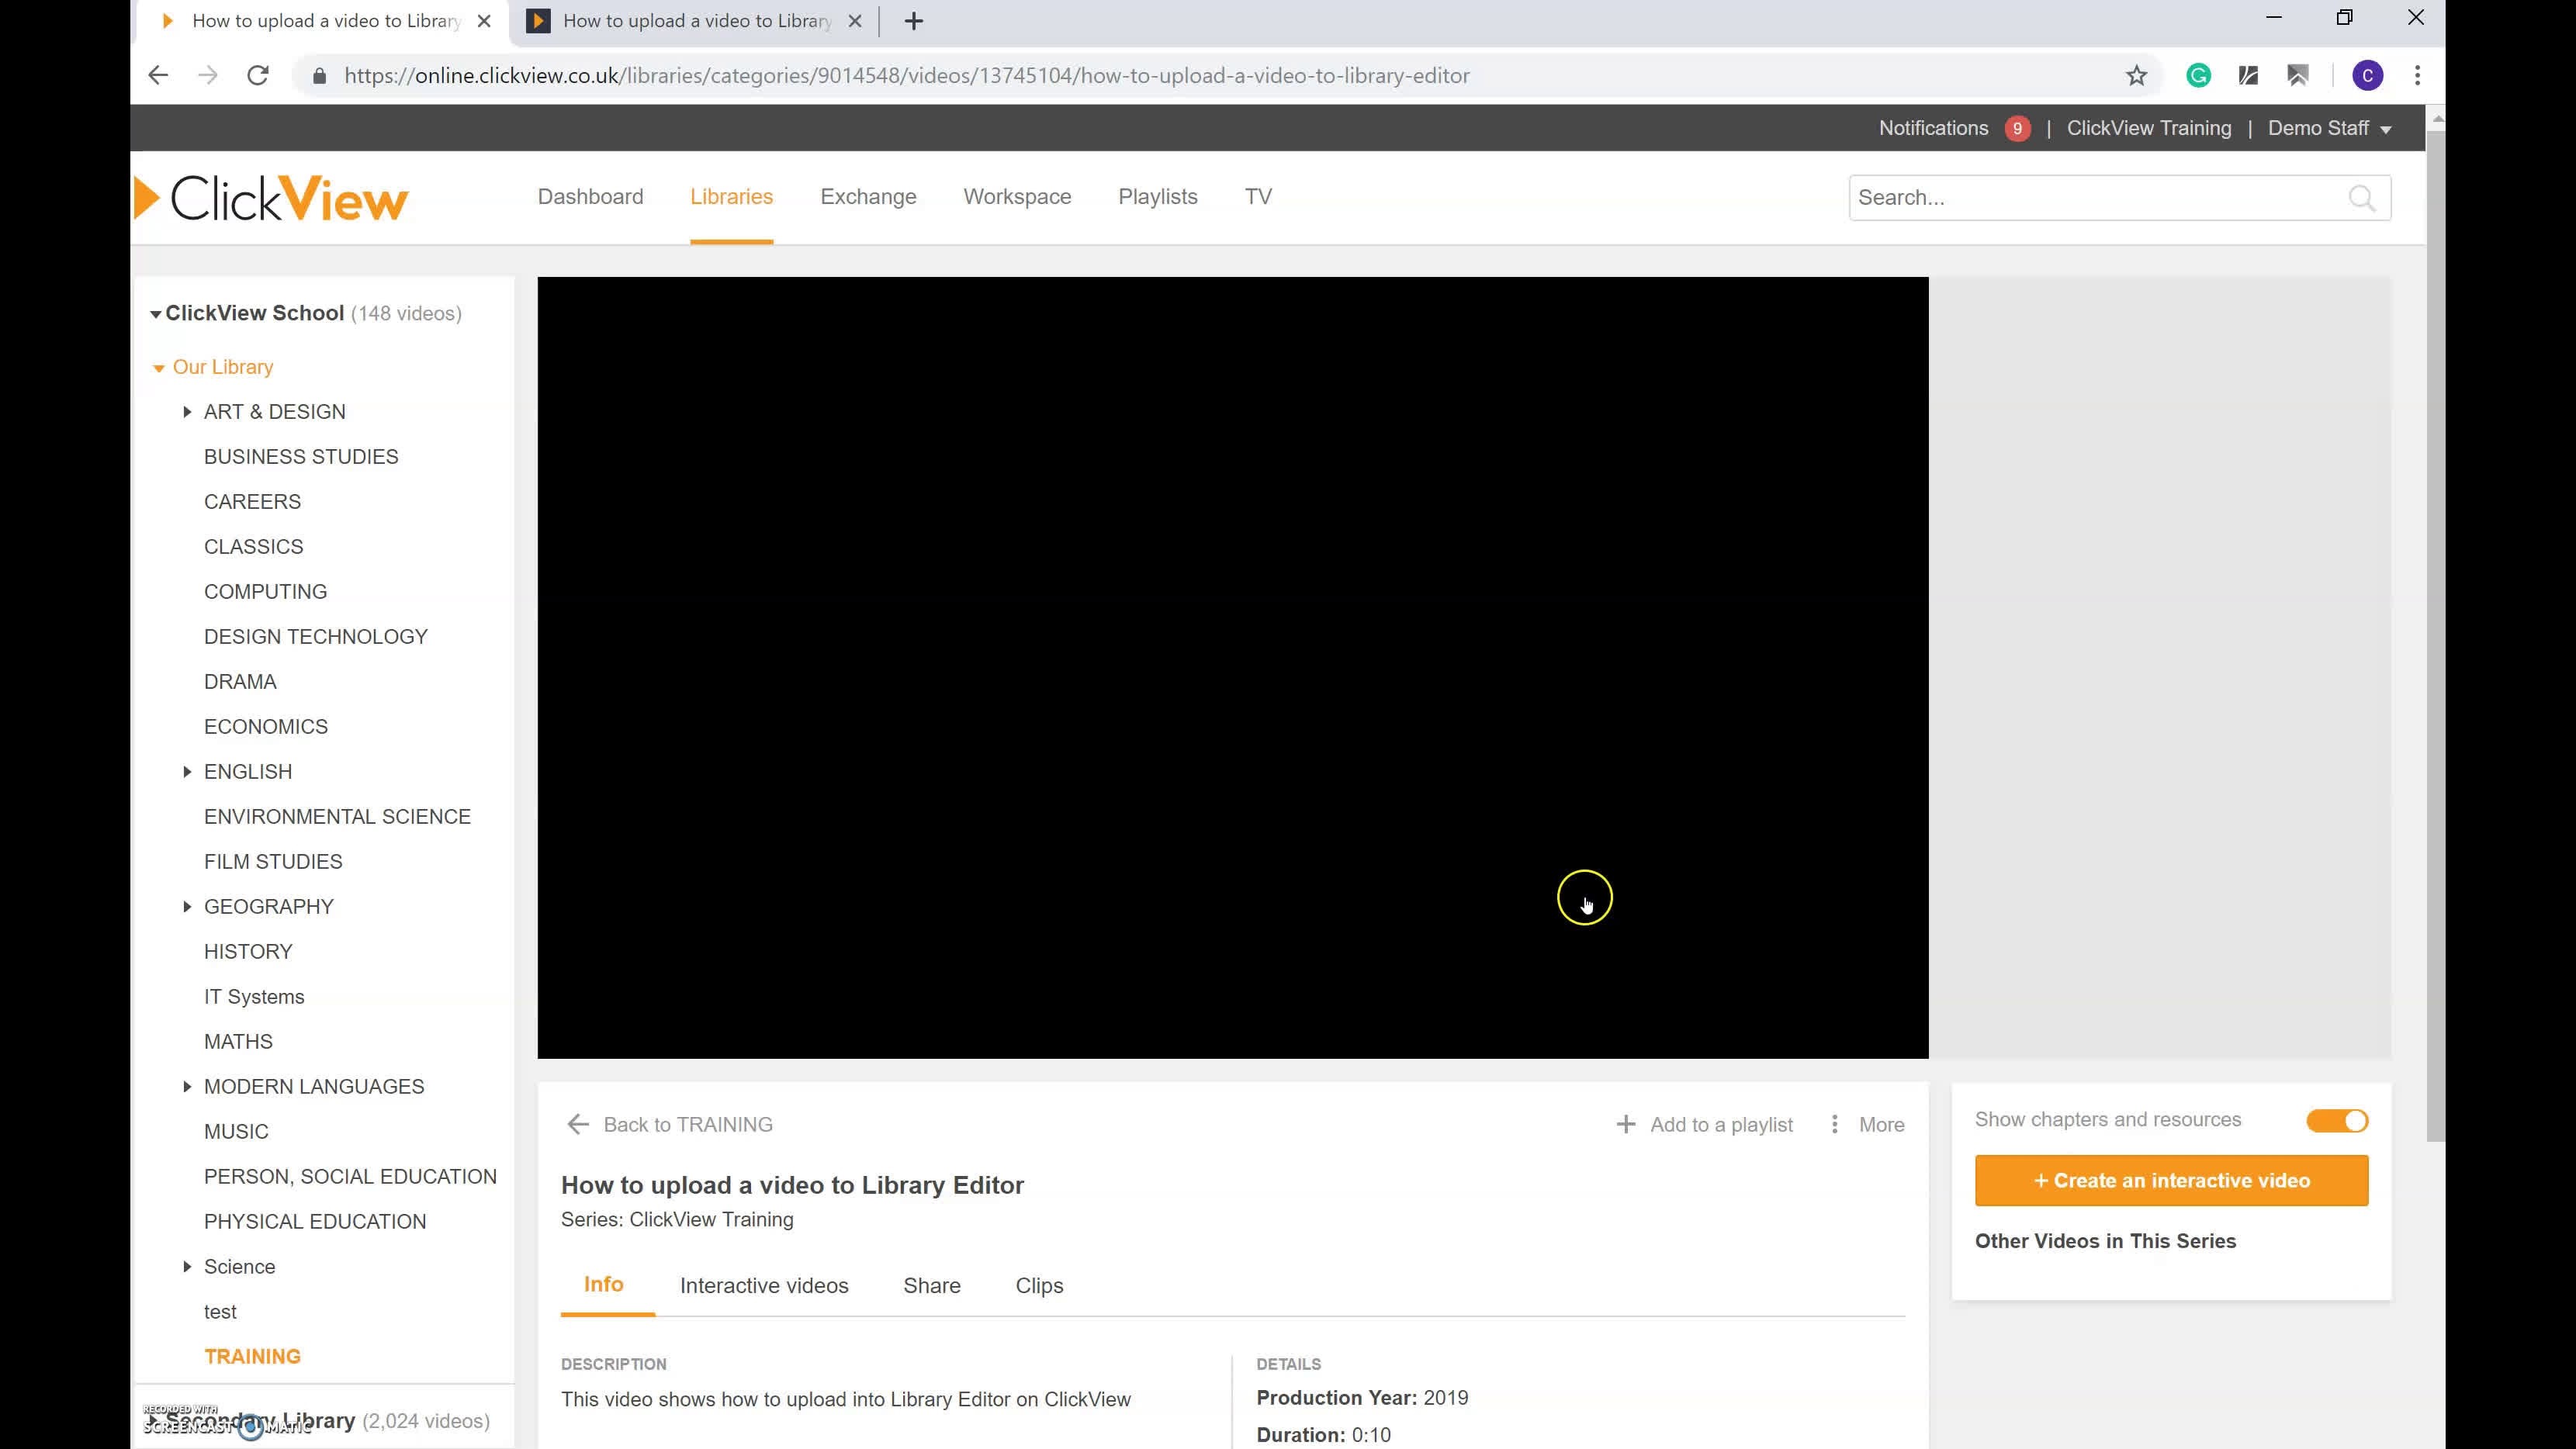Click Create an interactive video
The width and height of the screenshot is (2576, 1449).
tap(2170, 1180)
